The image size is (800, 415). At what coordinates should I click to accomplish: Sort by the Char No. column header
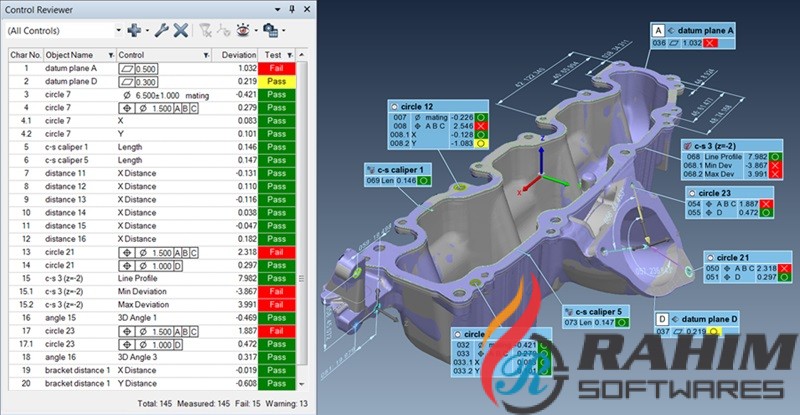click(x=26, y=55)
